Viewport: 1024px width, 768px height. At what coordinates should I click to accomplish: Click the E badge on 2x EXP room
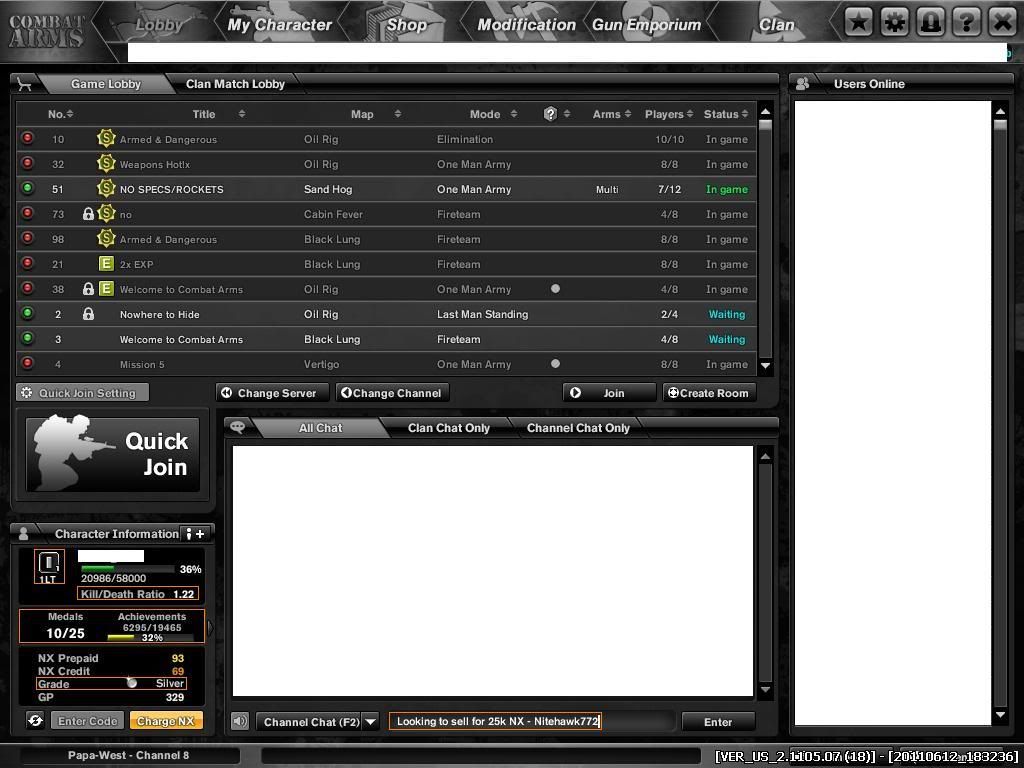(x=106, y=264)
